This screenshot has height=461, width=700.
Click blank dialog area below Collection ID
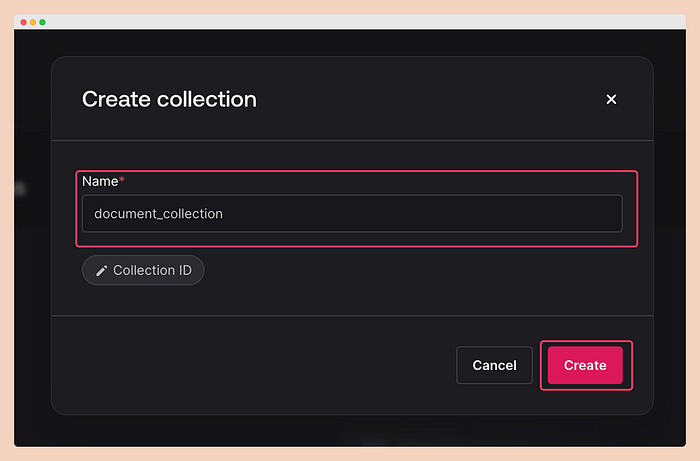[352, 300]
